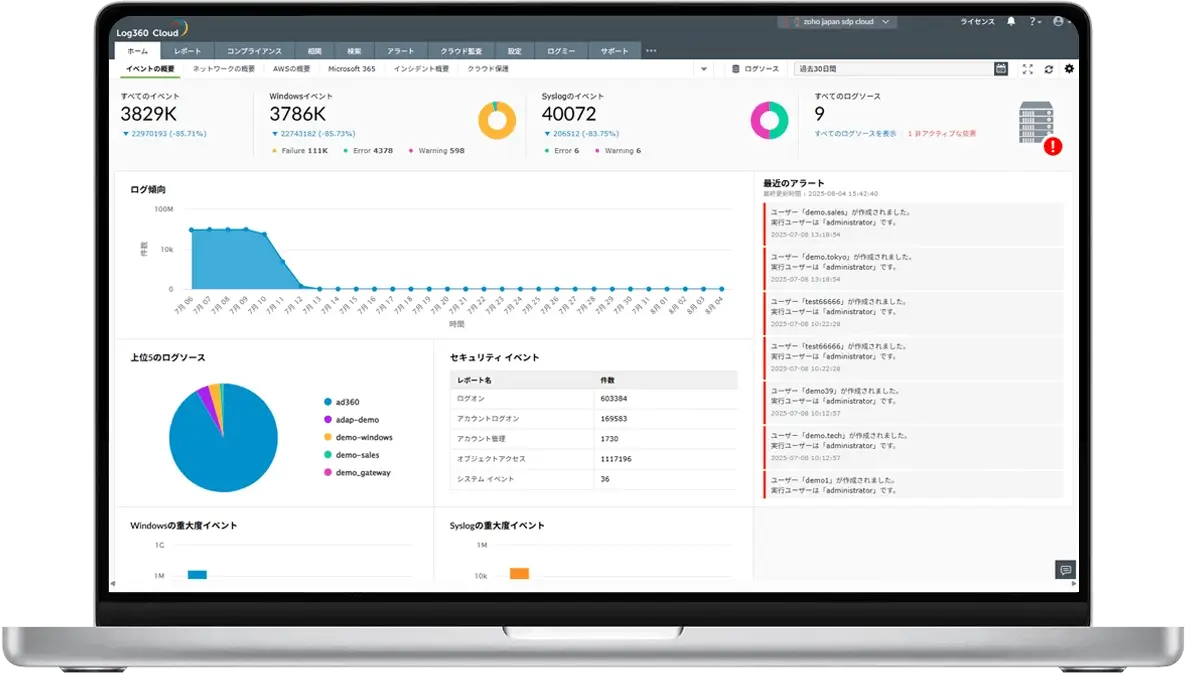This screenshot has height=674, width=1186.
Task: Open the help question mark menu
Action: (1035, 22)
